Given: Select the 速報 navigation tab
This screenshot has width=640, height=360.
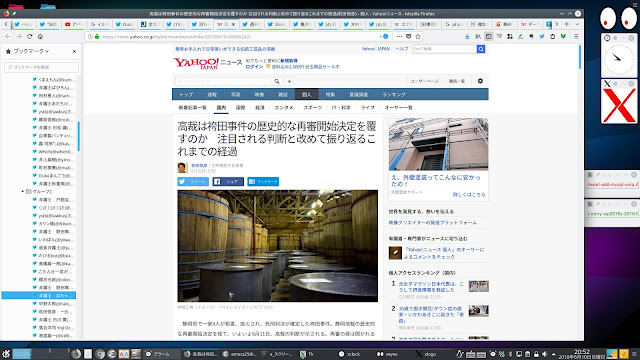Looking at the screenshot, I should pos(212,94).
